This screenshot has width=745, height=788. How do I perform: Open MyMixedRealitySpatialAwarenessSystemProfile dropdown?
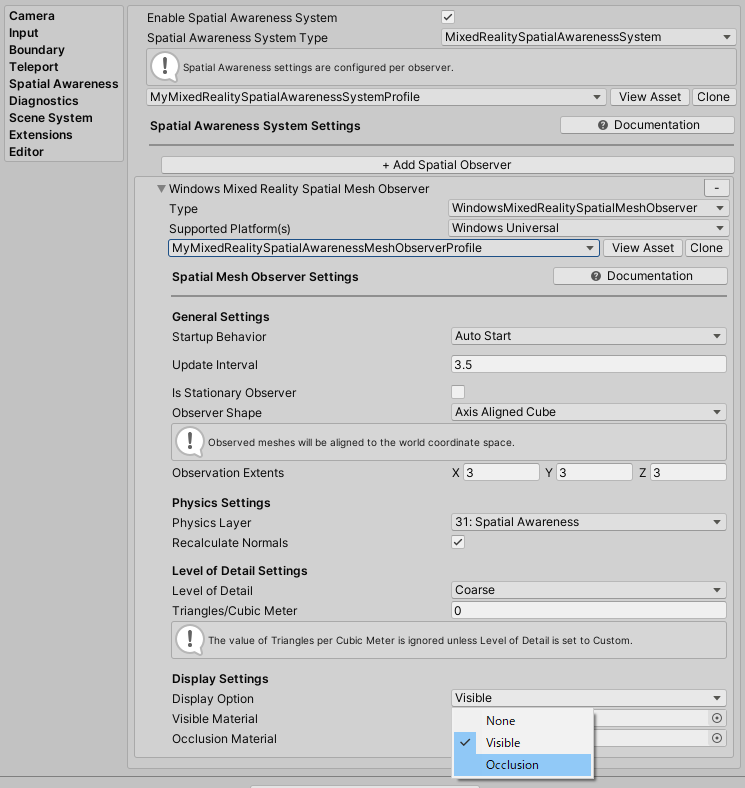376,97
